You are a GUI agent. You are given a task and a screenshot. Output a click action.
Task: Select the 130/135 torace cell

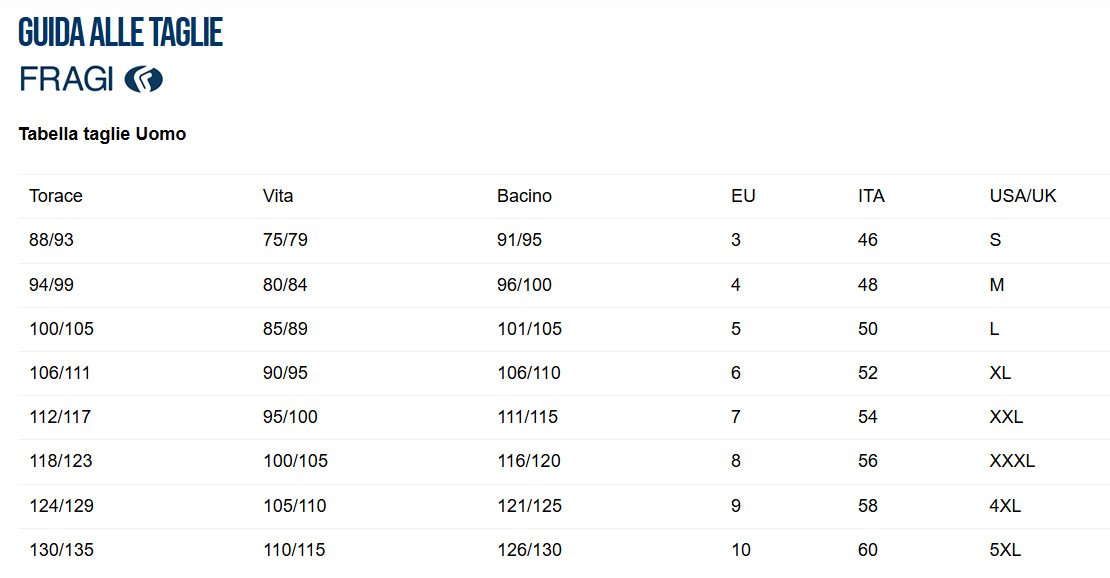(x=62, y=550)
